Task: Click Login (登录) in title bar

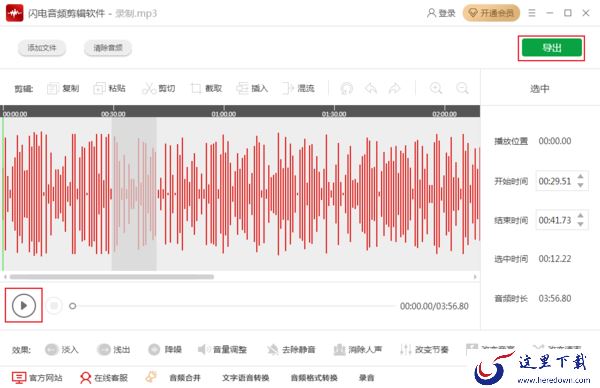Action: pyautogui.click(x=441, y=13)
